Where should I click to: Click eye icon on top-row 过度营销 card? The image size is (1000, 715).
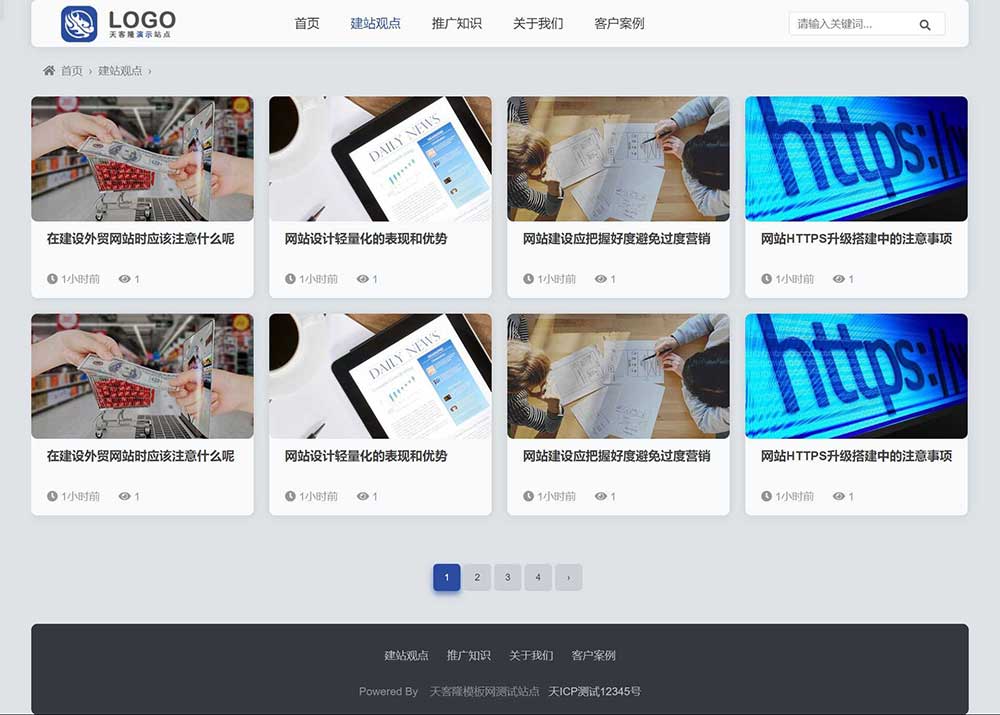tap(601, 279)
